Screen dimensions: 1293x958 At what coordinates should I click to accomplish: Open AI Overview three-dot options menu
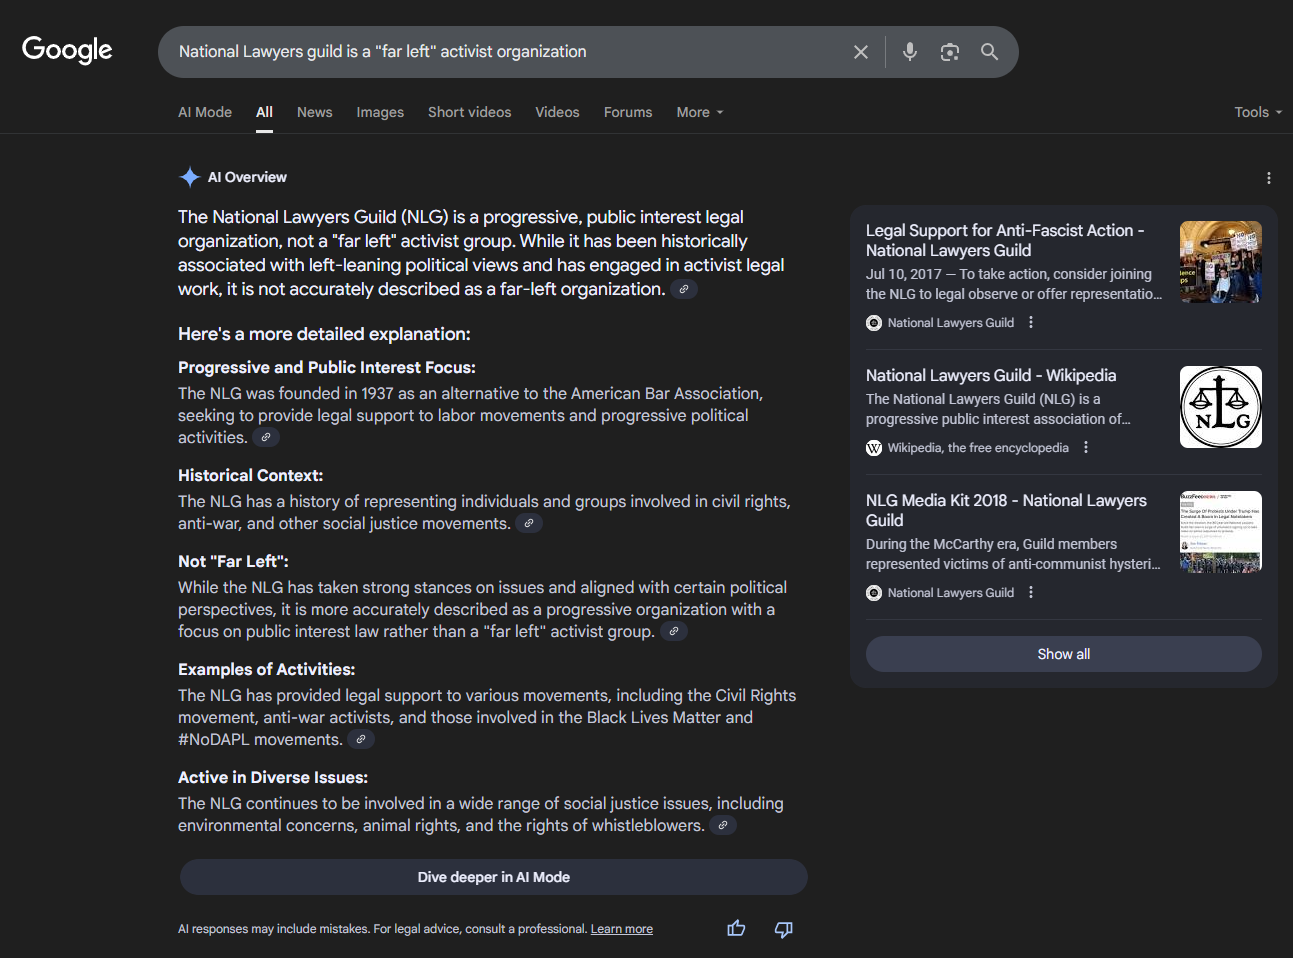point(1269,178)
